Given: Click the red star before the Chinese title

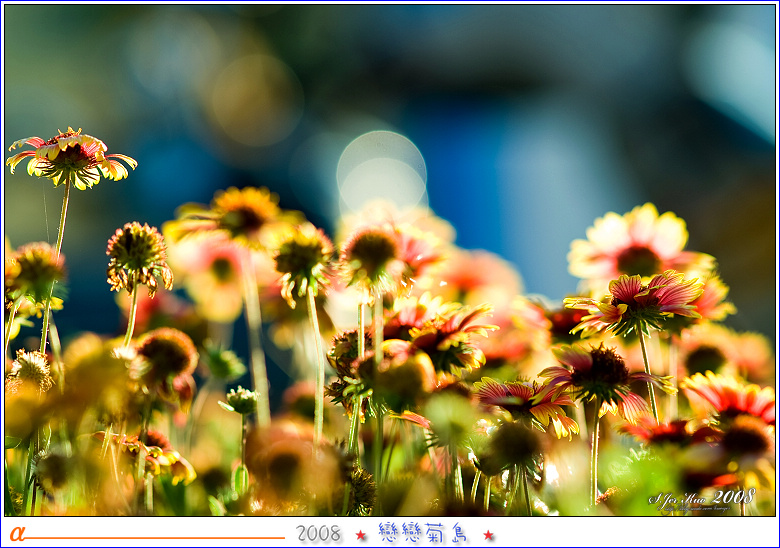Looking at the screenshot, I should coord(360,535).
